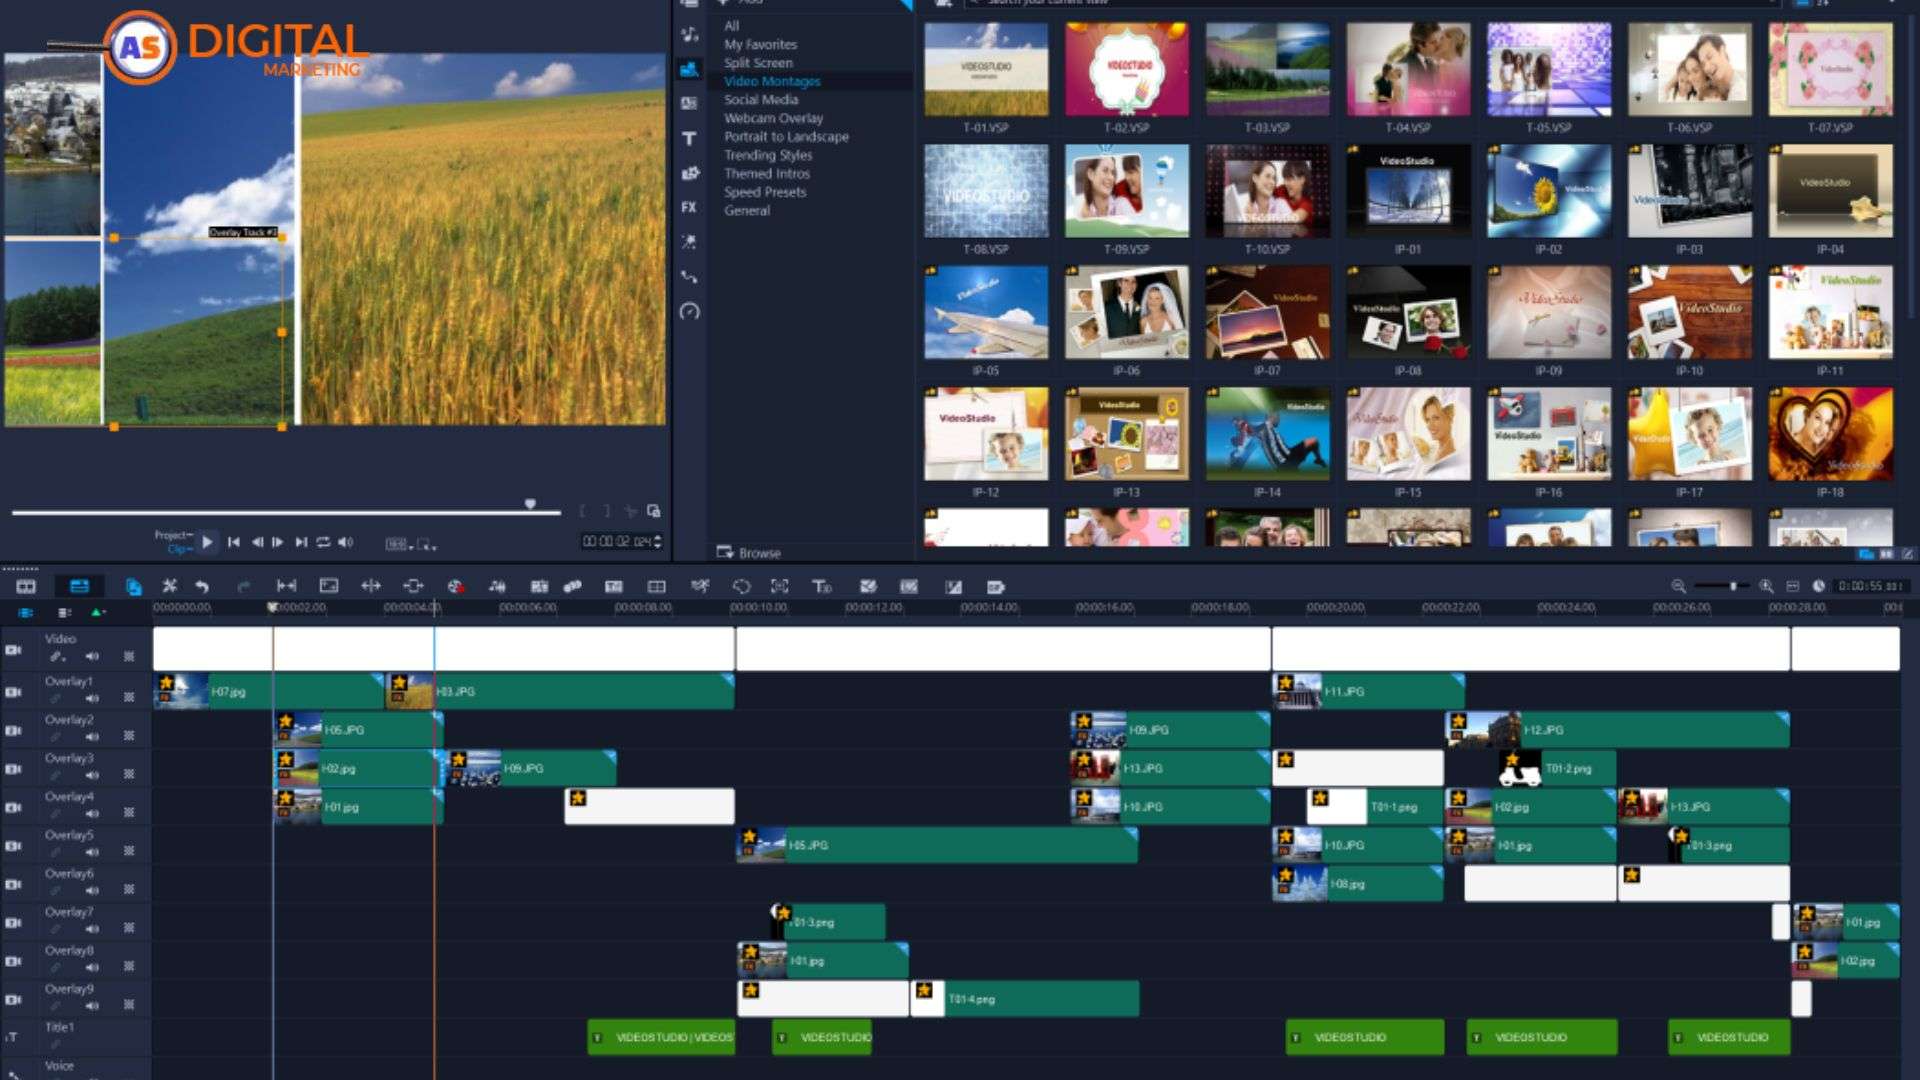Increase timecode using stepper arrows
The width and height of the screenshot is (1920, 1080).
click(x=657, y=538)
